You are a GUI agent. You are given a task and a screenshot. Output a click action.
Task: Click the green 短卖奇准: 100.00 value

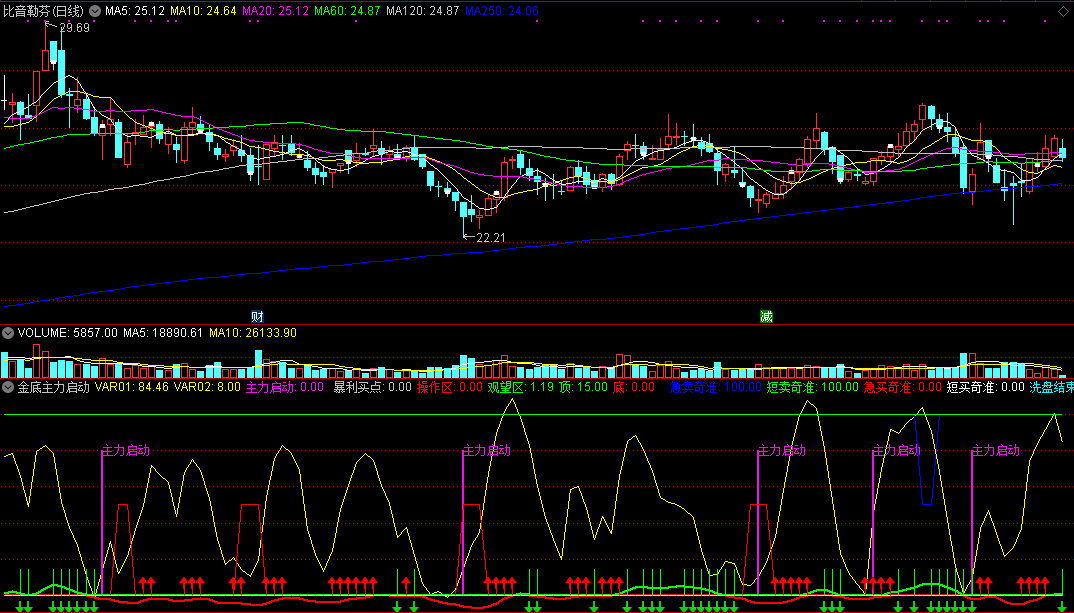pos(812,387)
